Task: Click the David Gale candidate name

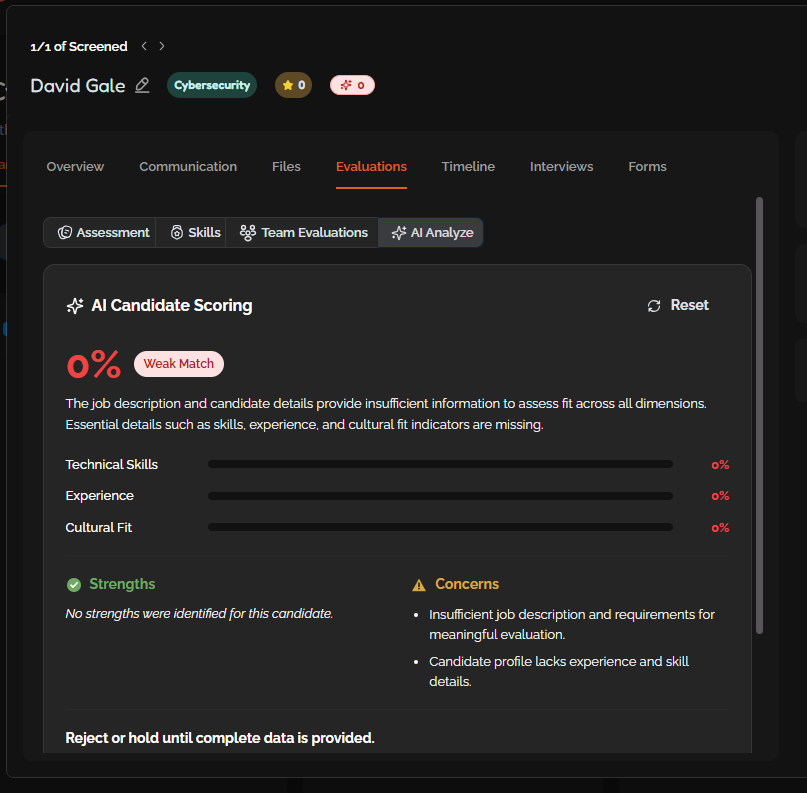Action: pyautogui.click(x=78, y=85)
